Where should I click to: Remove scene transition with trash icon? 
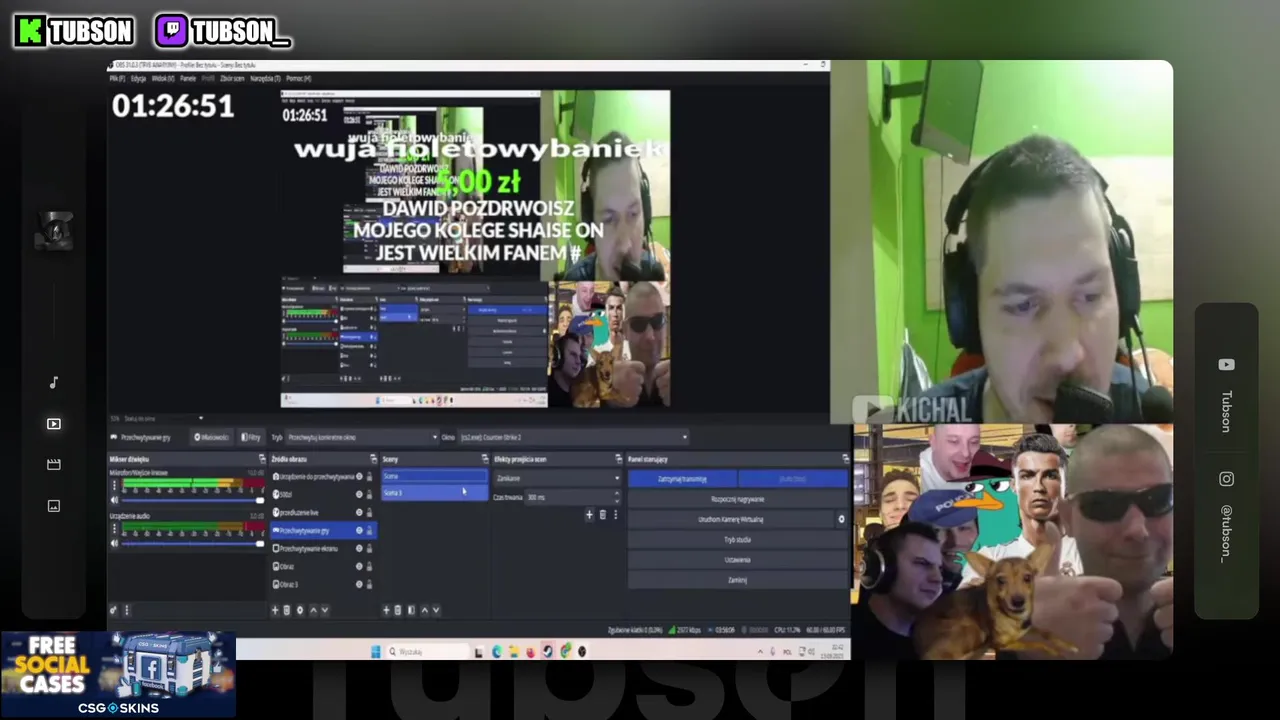(602, 515)
